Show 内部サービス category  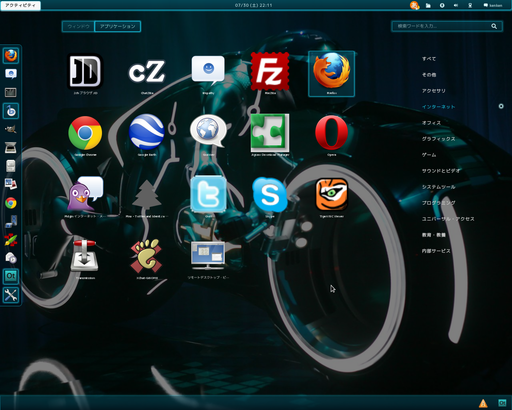click(436, 251)
